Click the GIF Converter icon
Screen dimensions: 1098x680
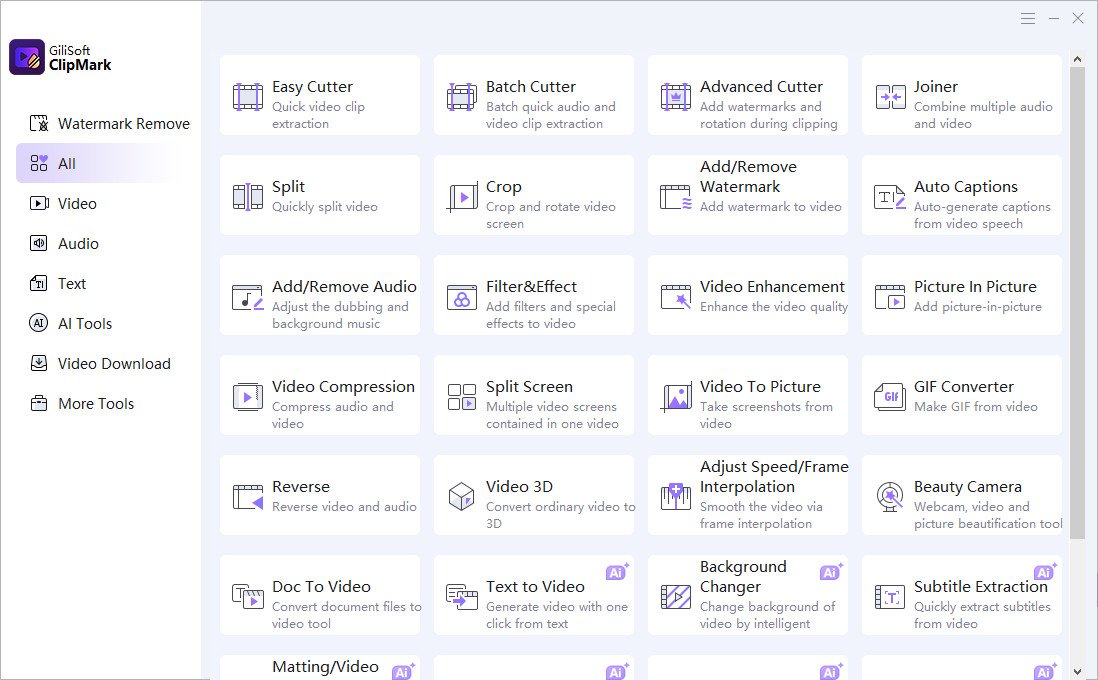(890, 396)
